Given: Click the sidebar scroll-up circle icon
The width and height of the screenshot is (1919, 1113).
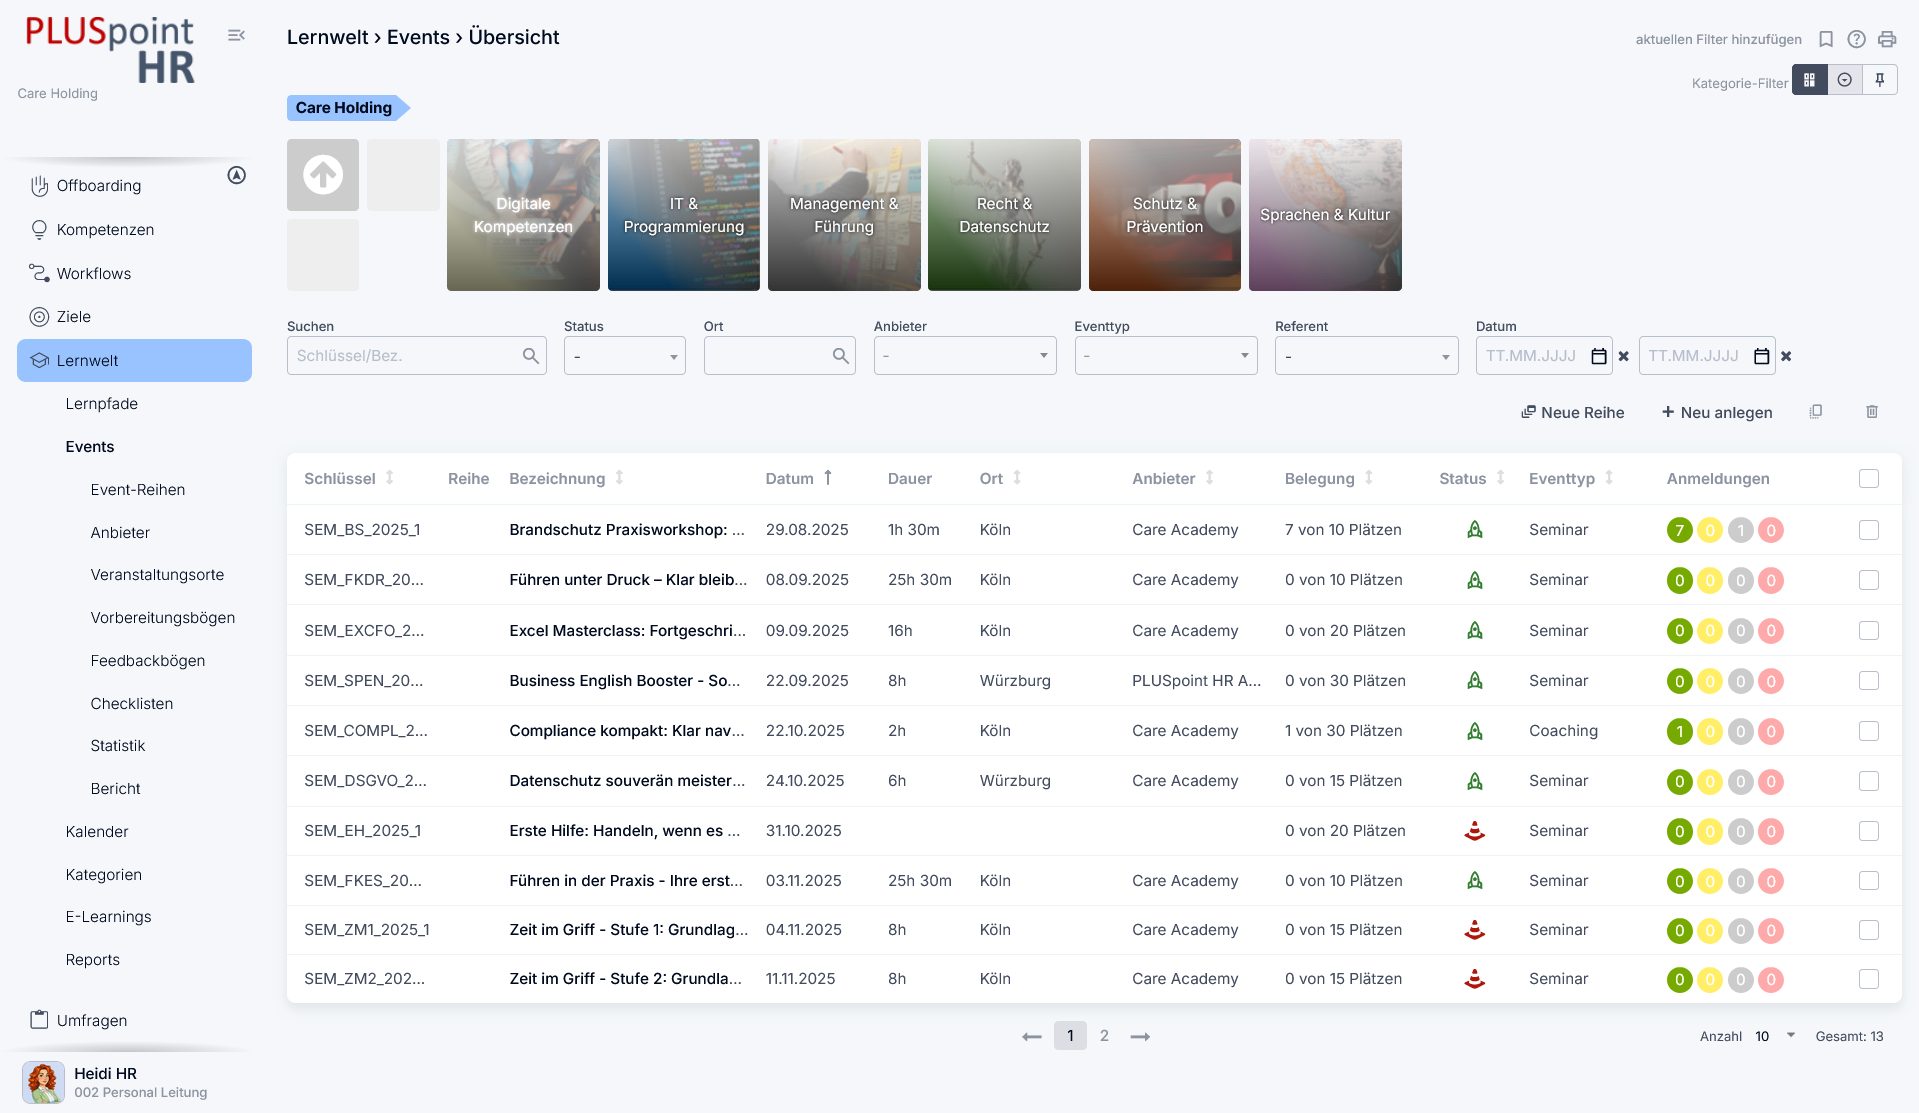Looking at the screenshot, I should [237, 175].
